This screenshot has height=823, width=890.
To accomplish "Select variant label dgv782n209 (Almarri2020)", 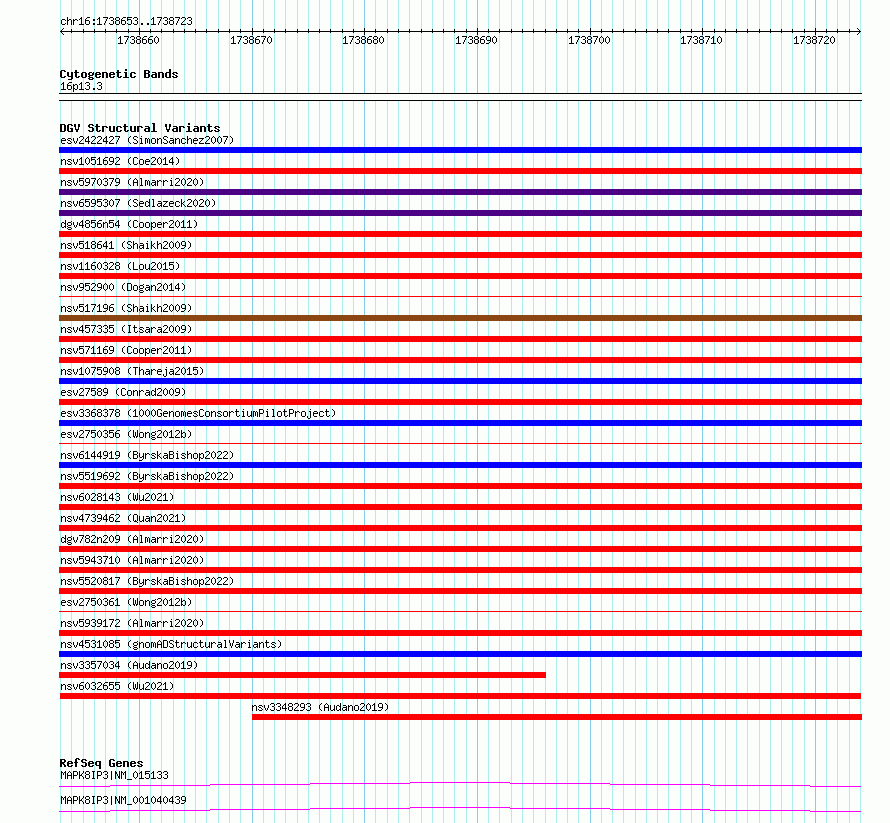I will click(132, 539).
